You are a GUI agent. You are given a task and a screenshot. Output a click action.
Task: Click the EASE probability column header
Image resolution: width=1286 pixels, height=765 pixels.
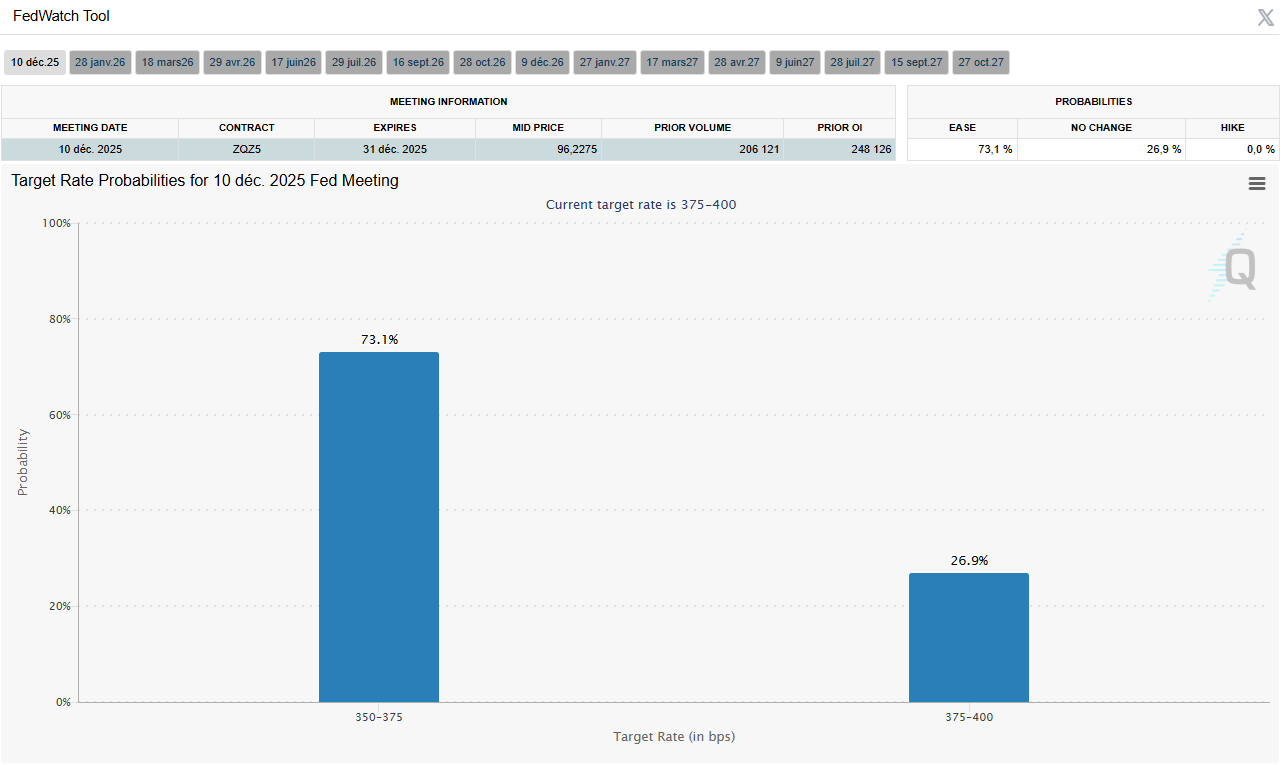coord(962,128)
